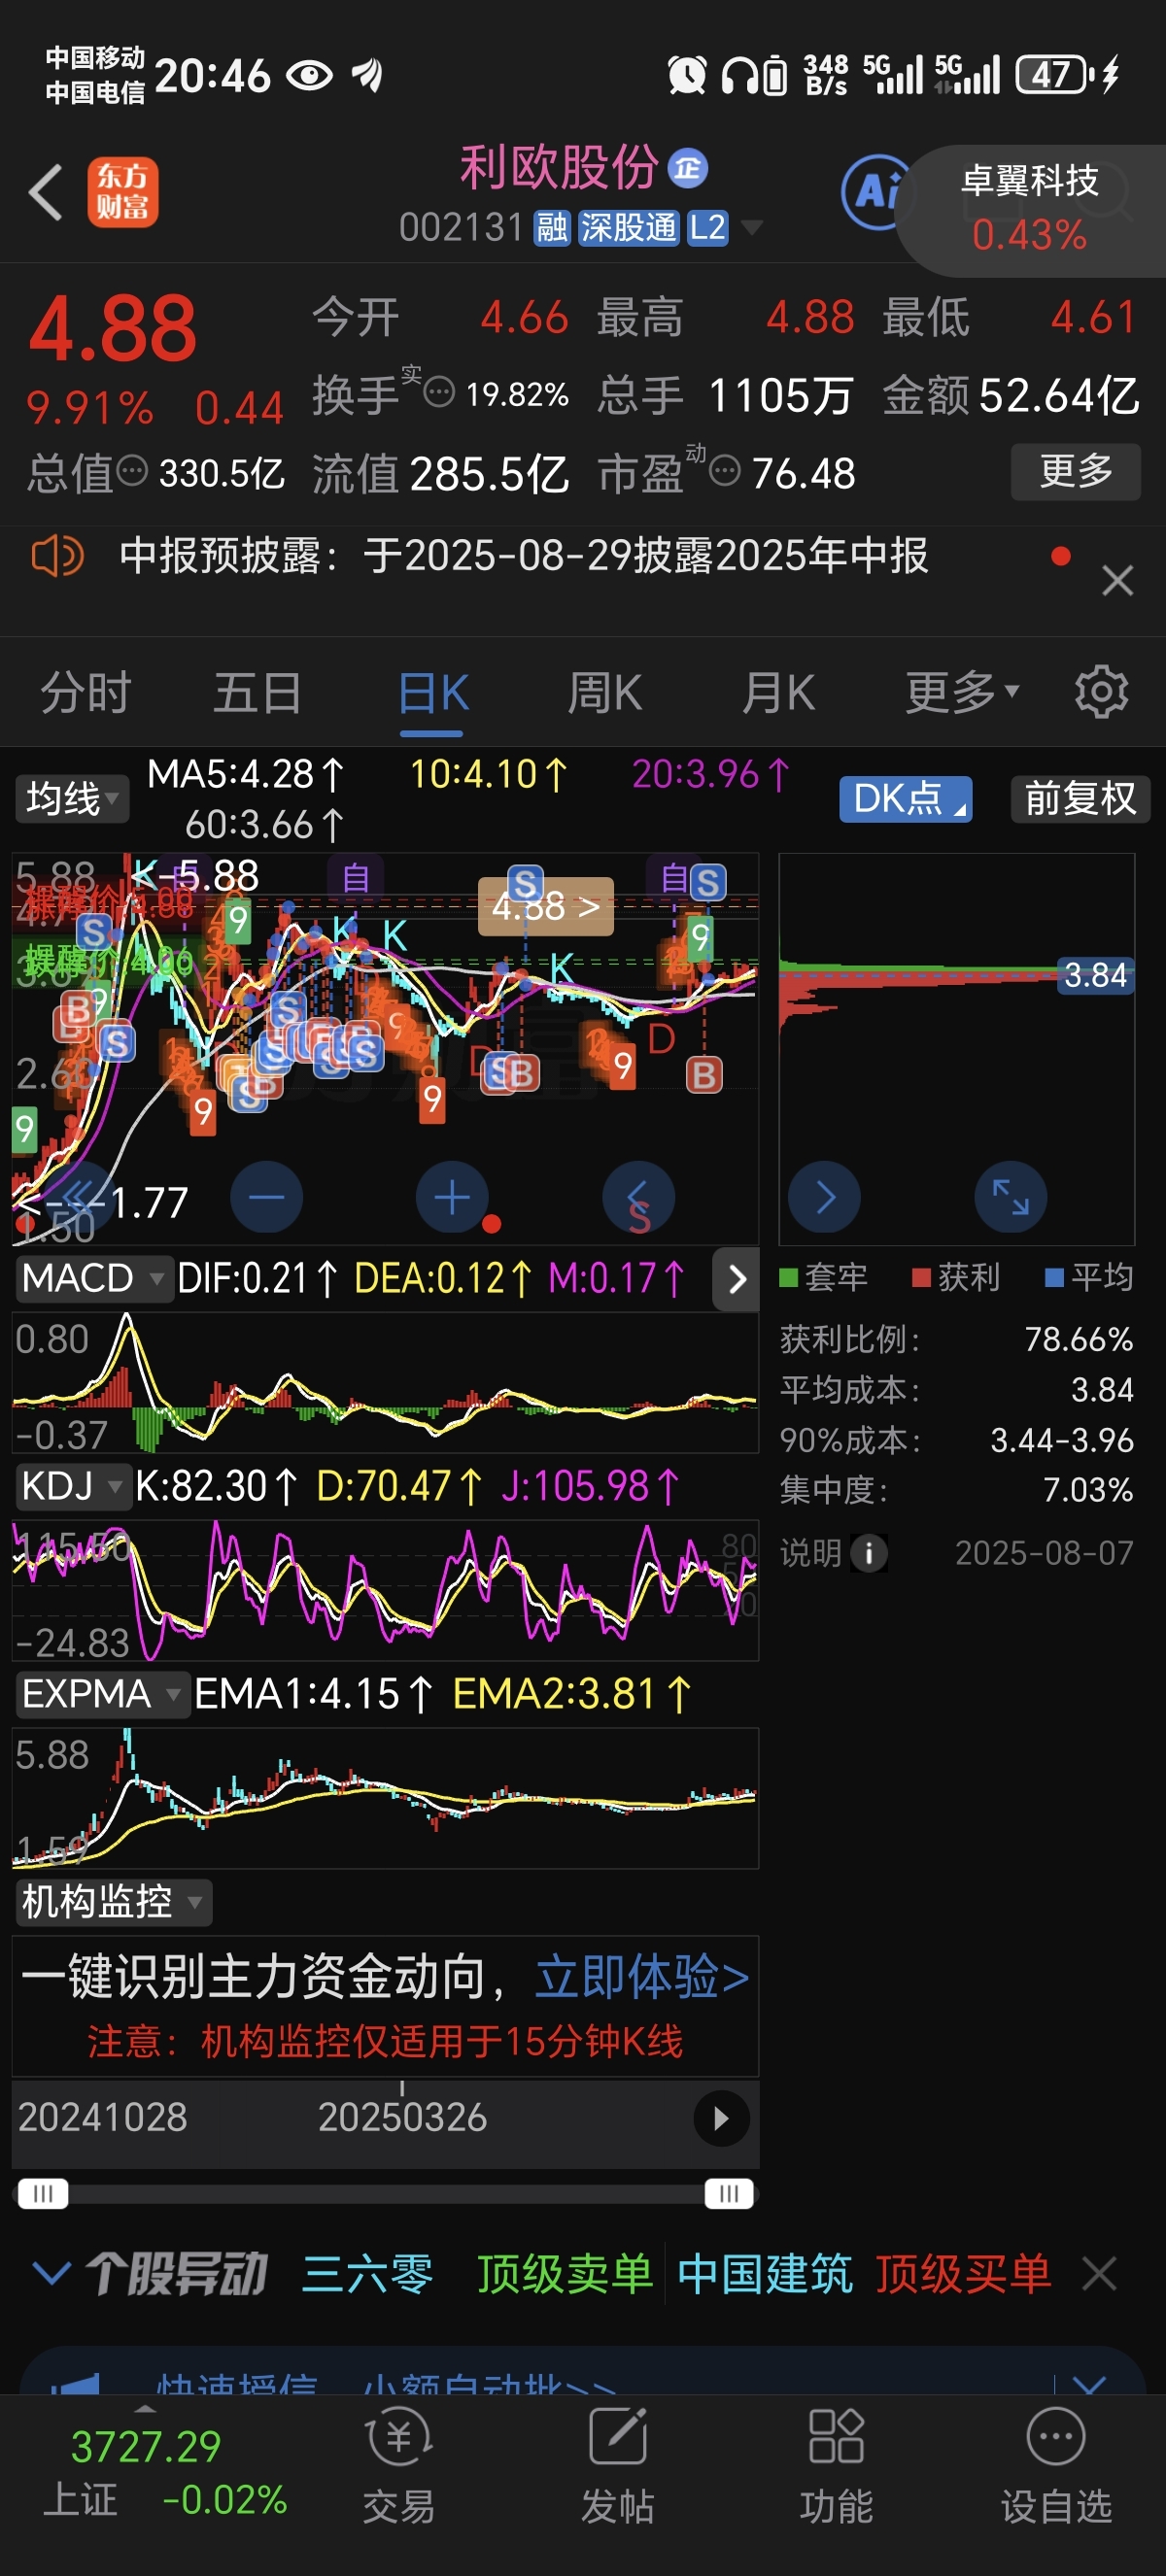This screenshot has height=2576, width=1166.
Task: Toggle the 套牢 legend item
Action: [x=823, y=1277]
